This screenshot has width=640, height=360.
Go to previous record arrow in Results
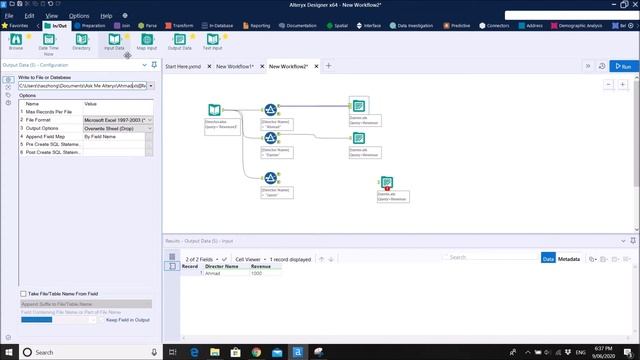322,259
